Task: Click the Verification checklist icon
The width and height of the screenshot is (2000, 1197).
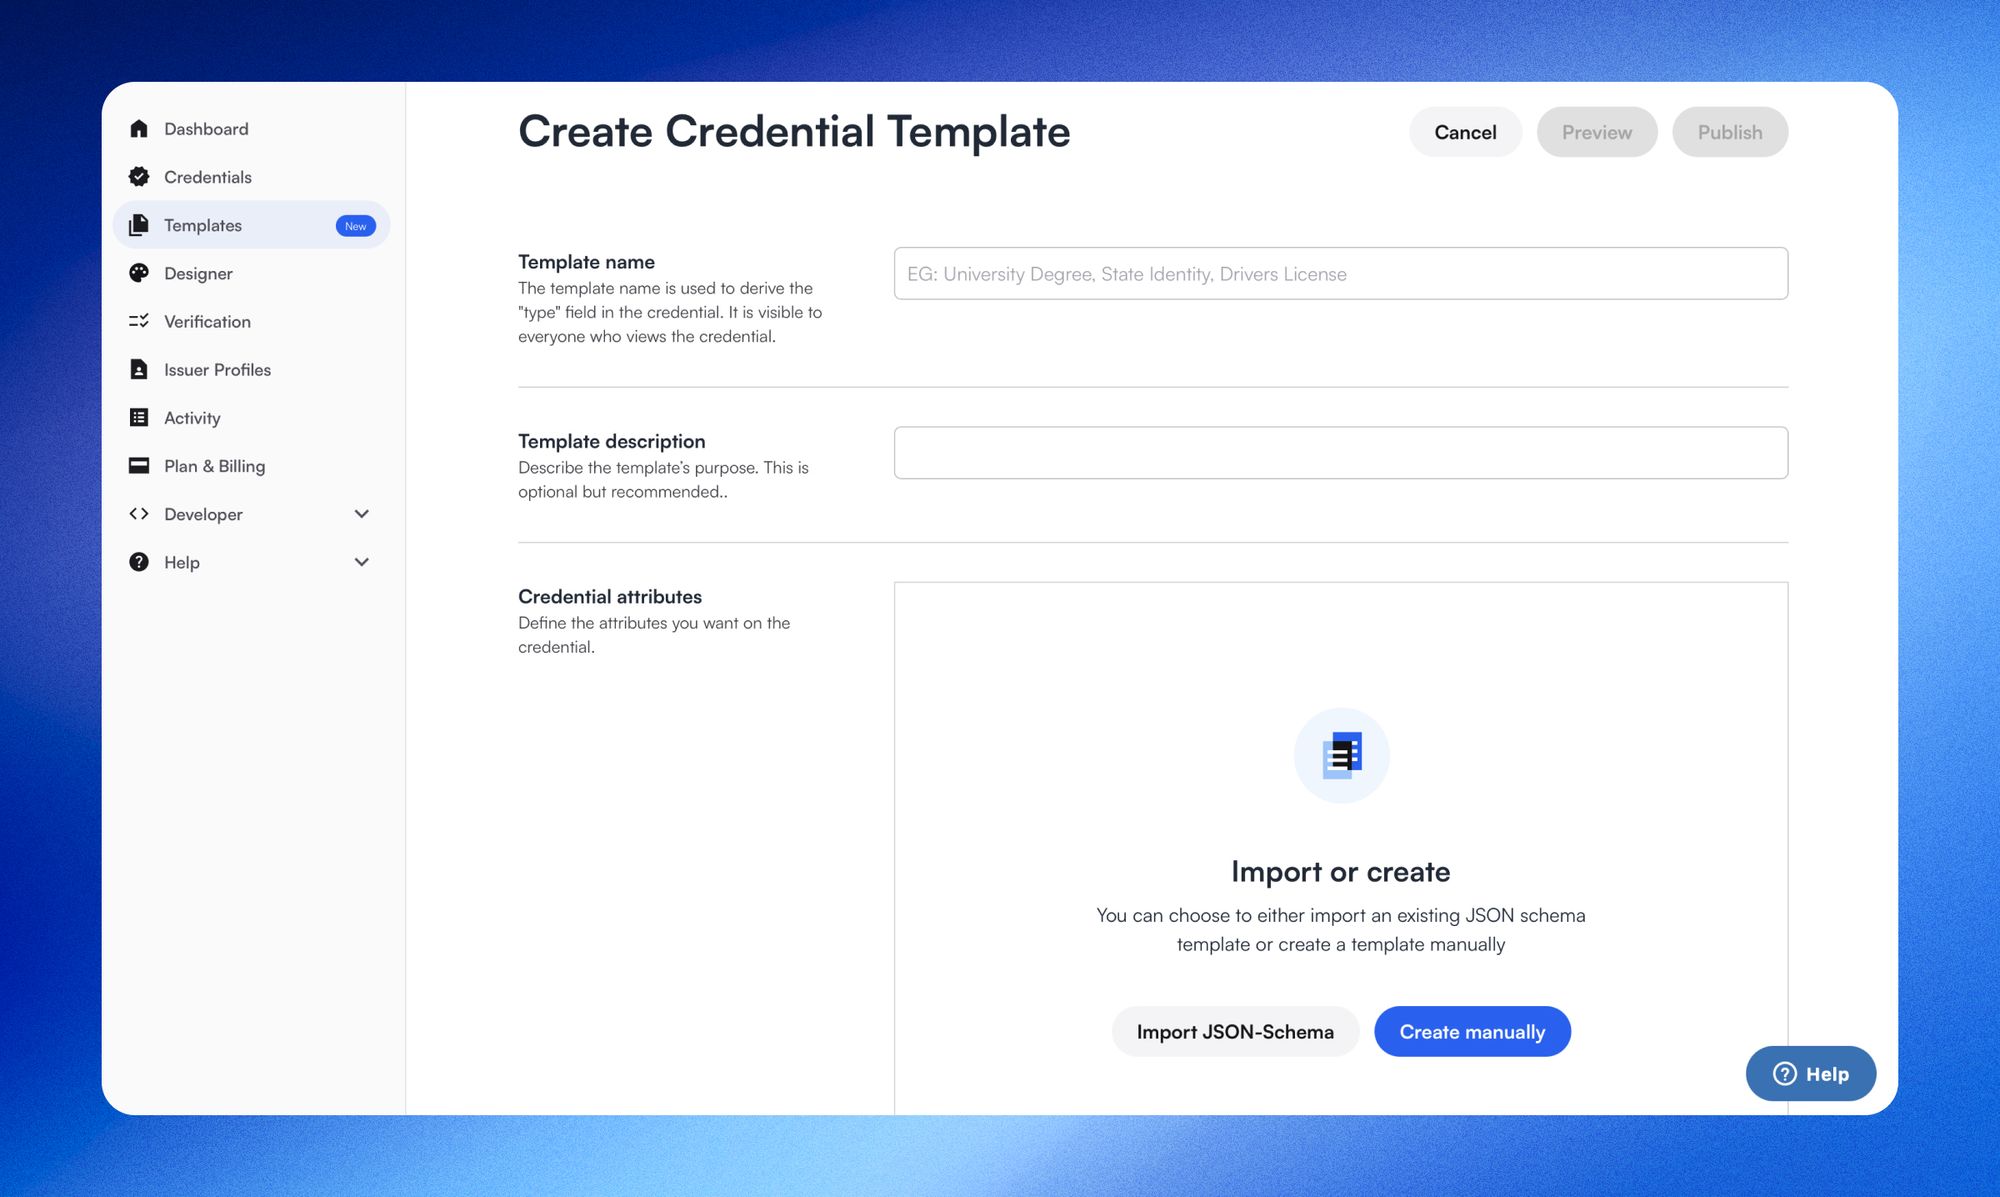Action: click(x=139, y=321)
